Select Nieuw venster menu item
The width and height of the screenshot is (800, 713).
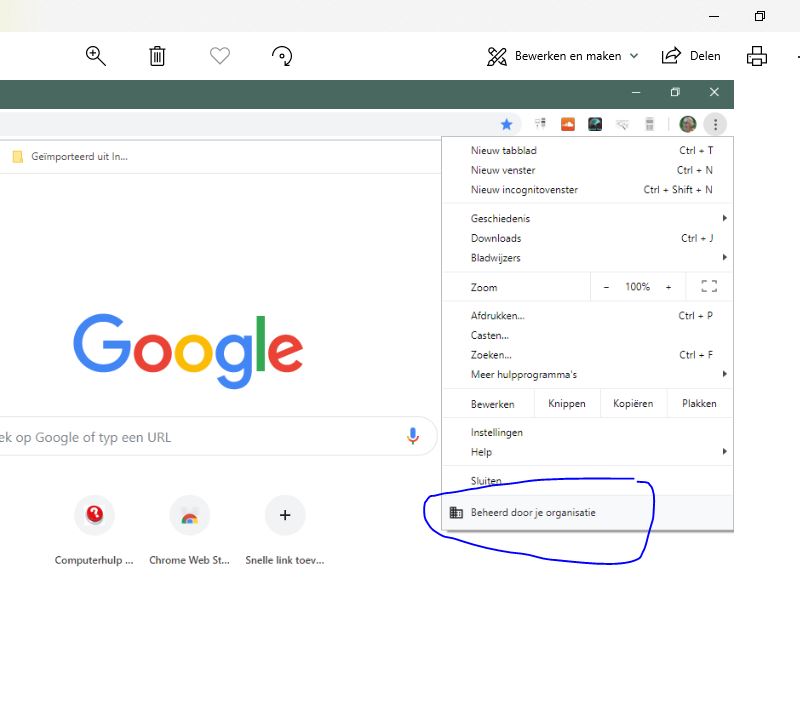[587, 170]
